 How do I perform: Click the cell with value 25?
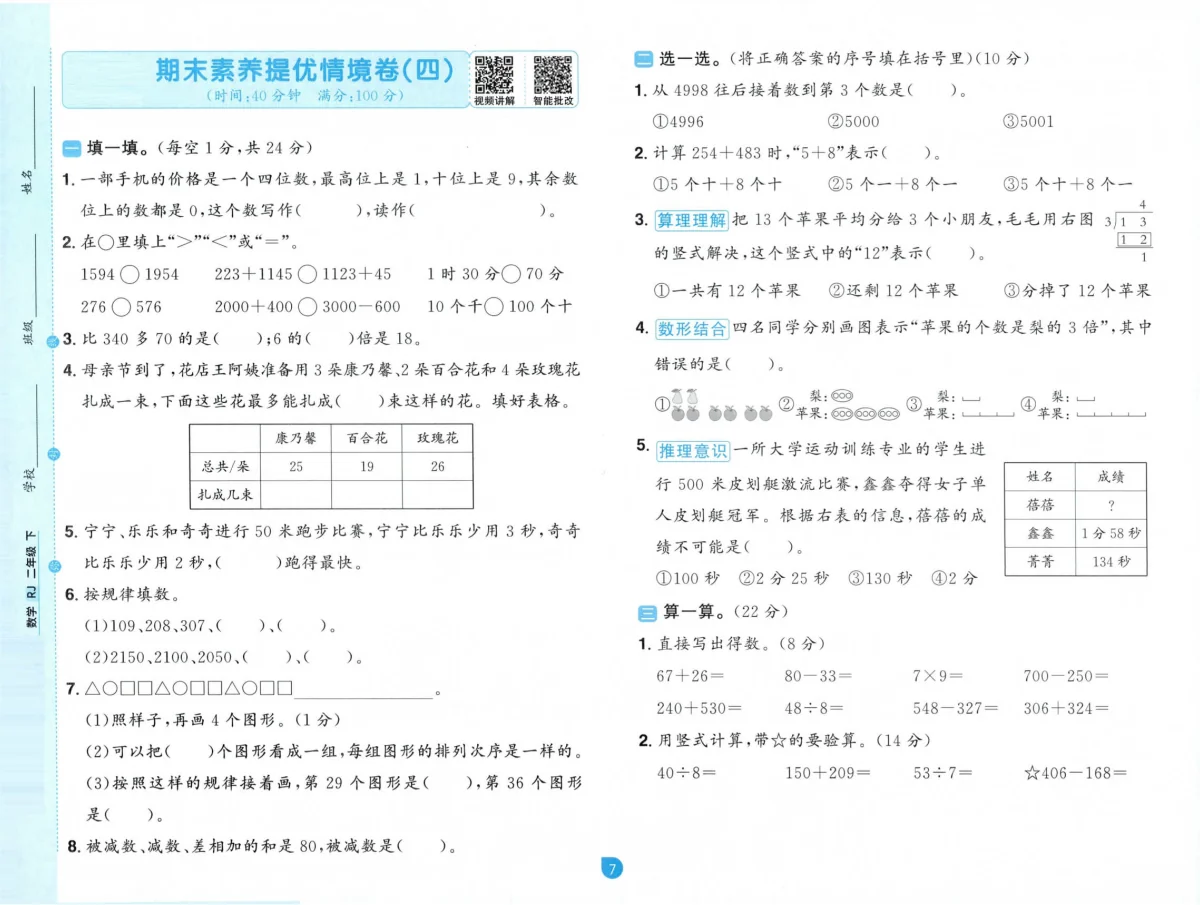(295, 466)
